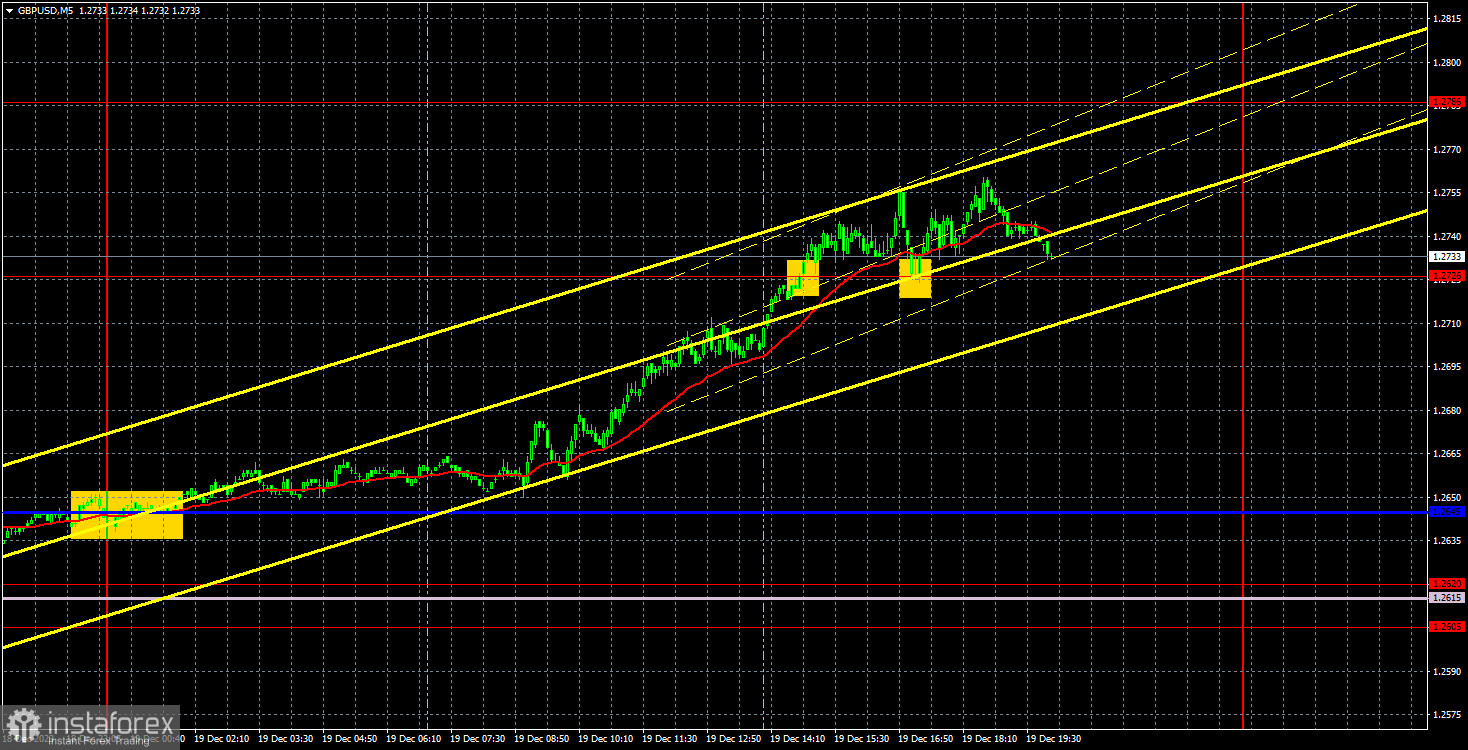Image resolution: width=1468 pixels, height=750 pixels.
Task: Select the red 1.2620 level tag
Action: (x=1447, y=583)
